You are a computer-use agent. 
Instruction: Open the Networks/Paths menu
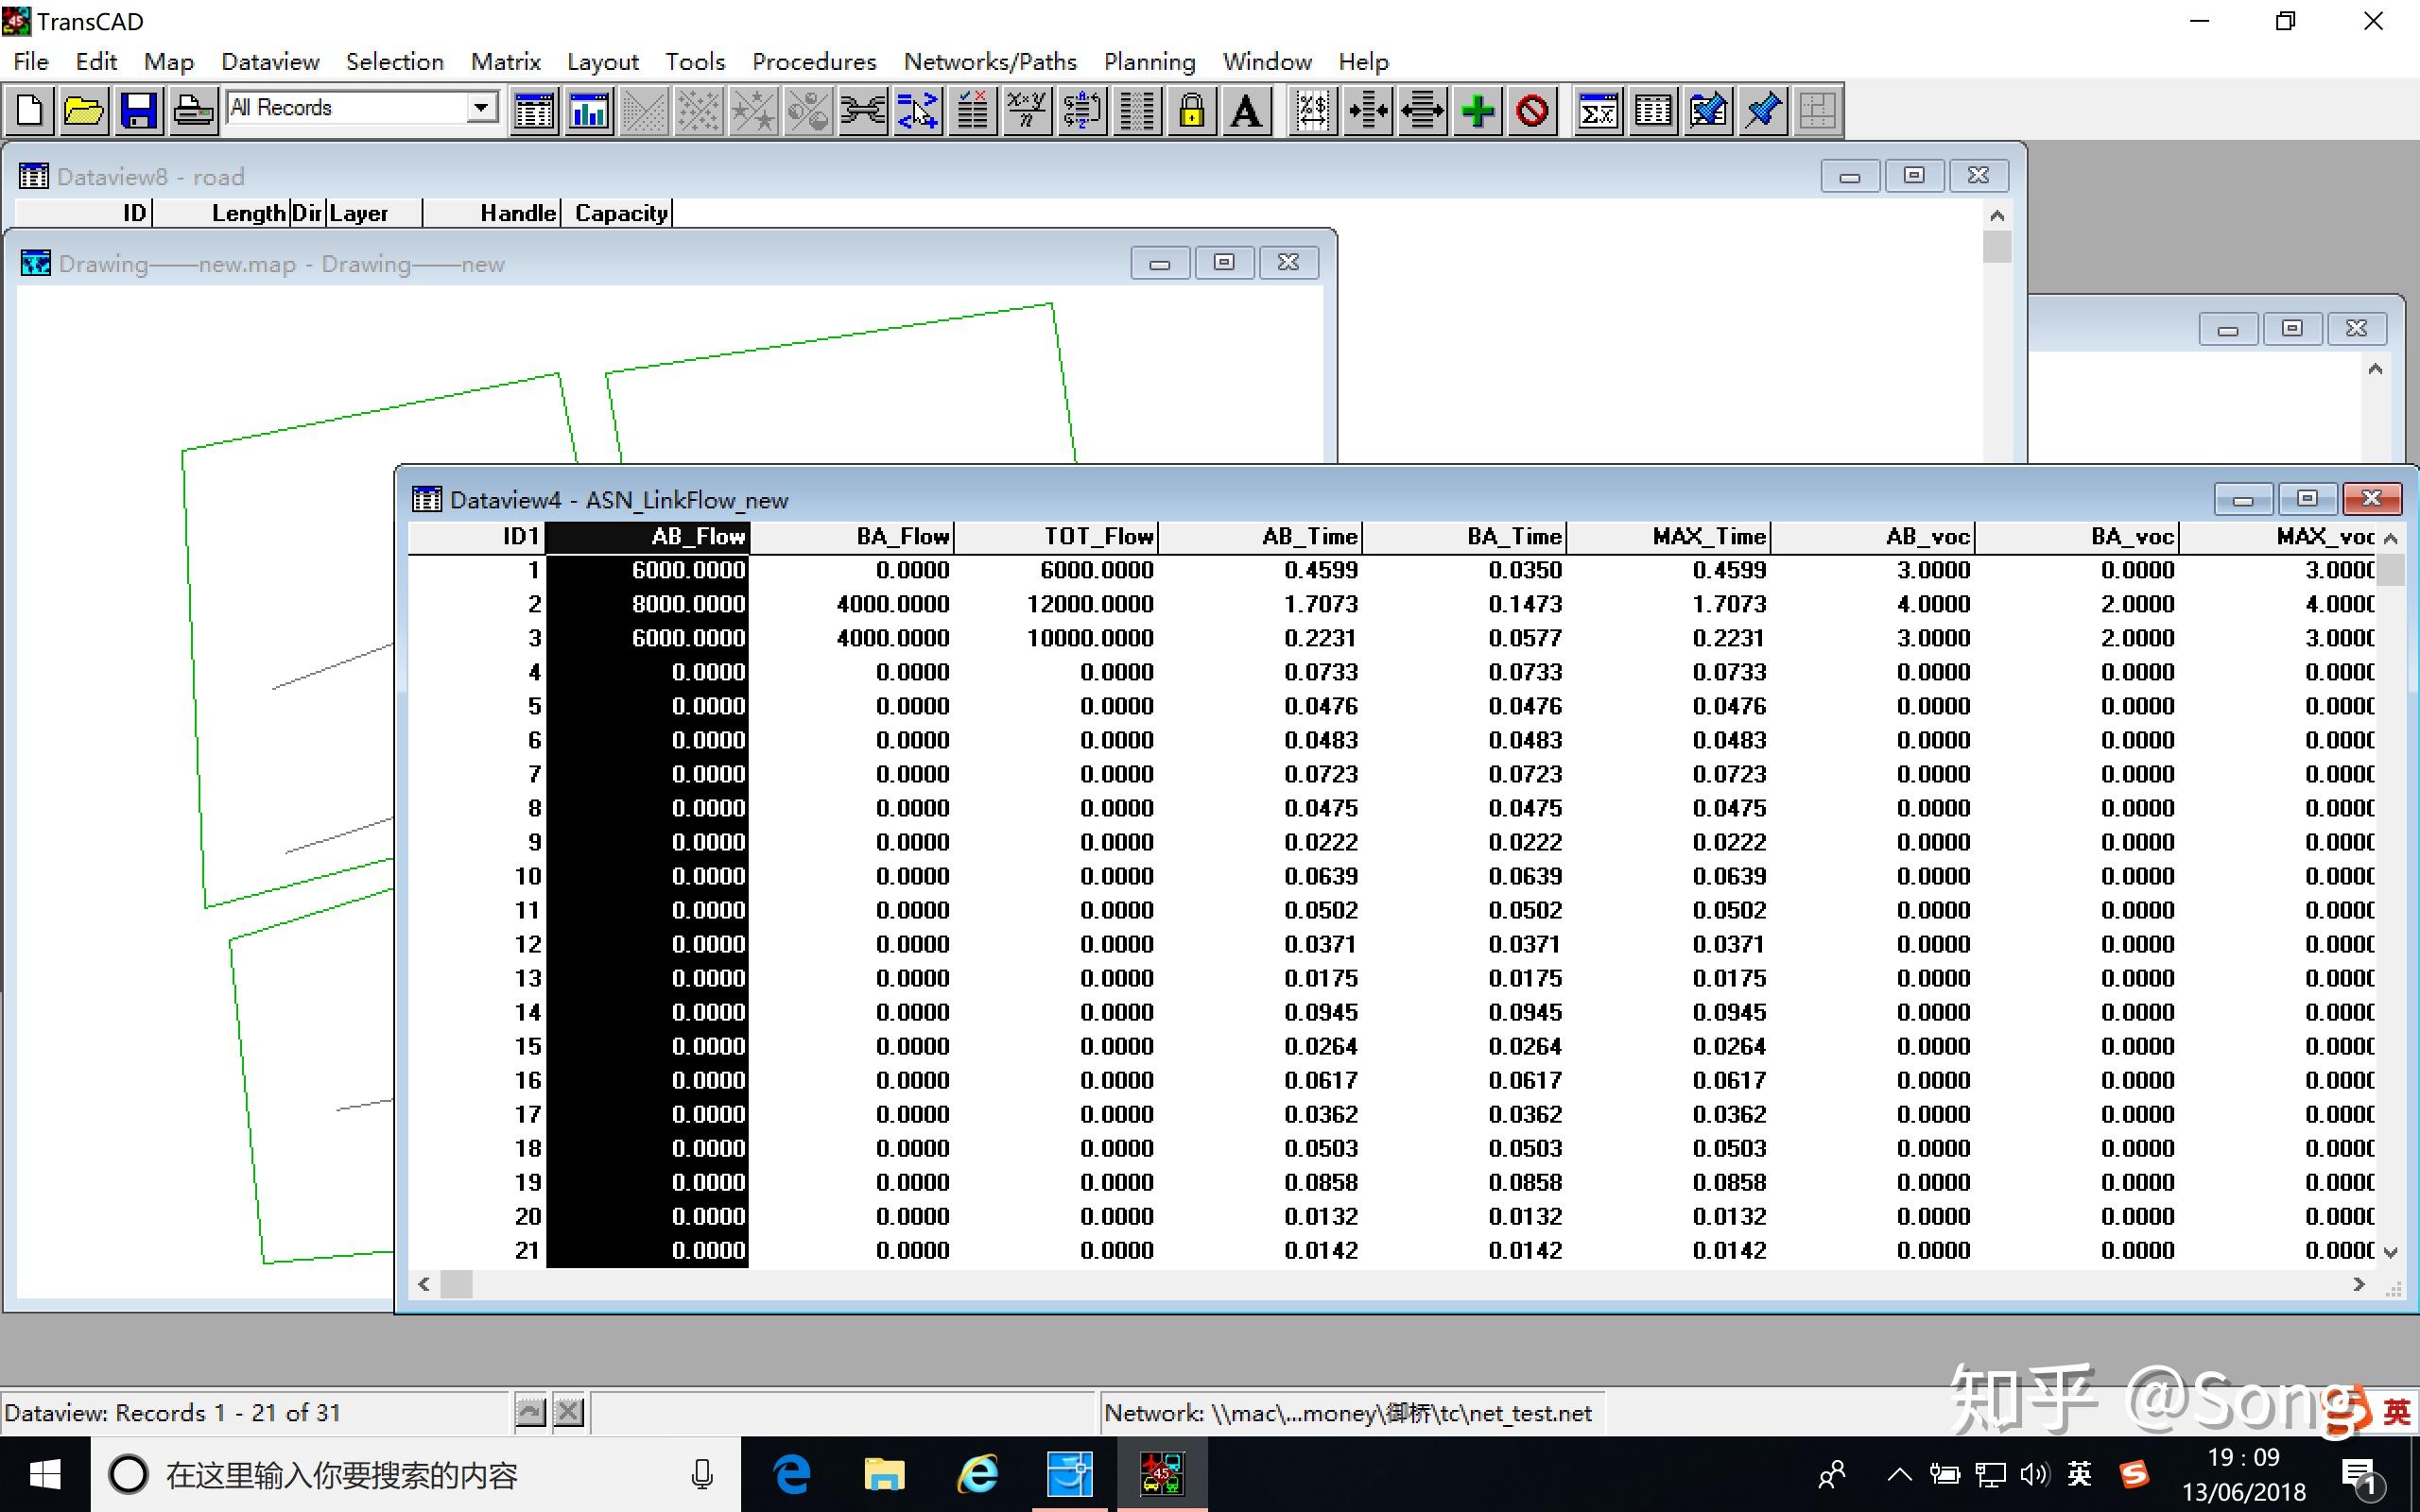[x=989, y=62]
